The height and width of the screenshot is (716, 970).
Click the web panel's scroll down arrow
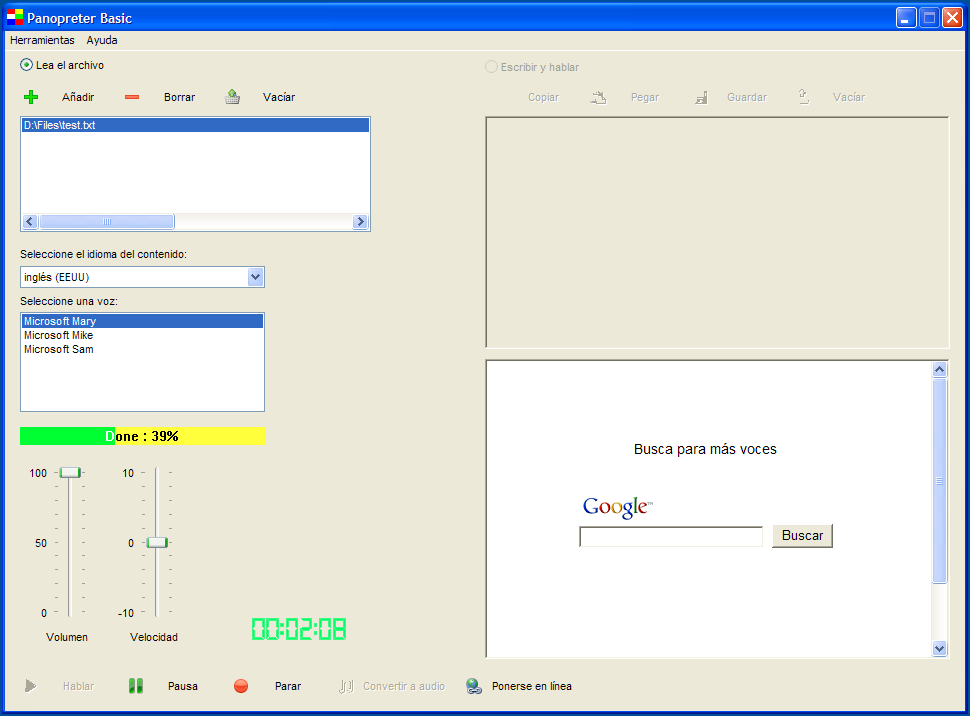(939, 649)
